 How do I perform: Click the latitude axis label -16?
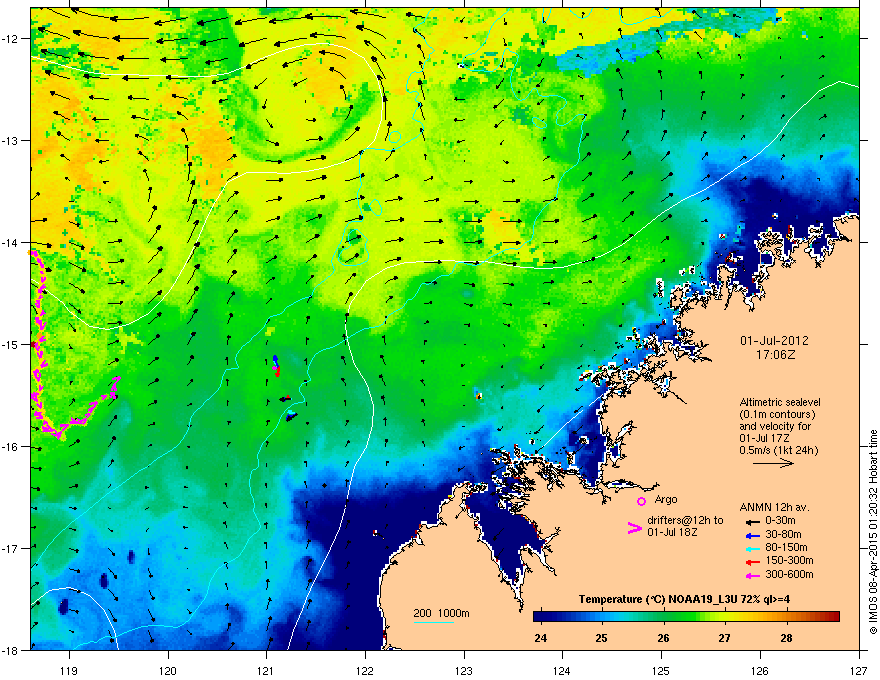(x=11, y=447)
